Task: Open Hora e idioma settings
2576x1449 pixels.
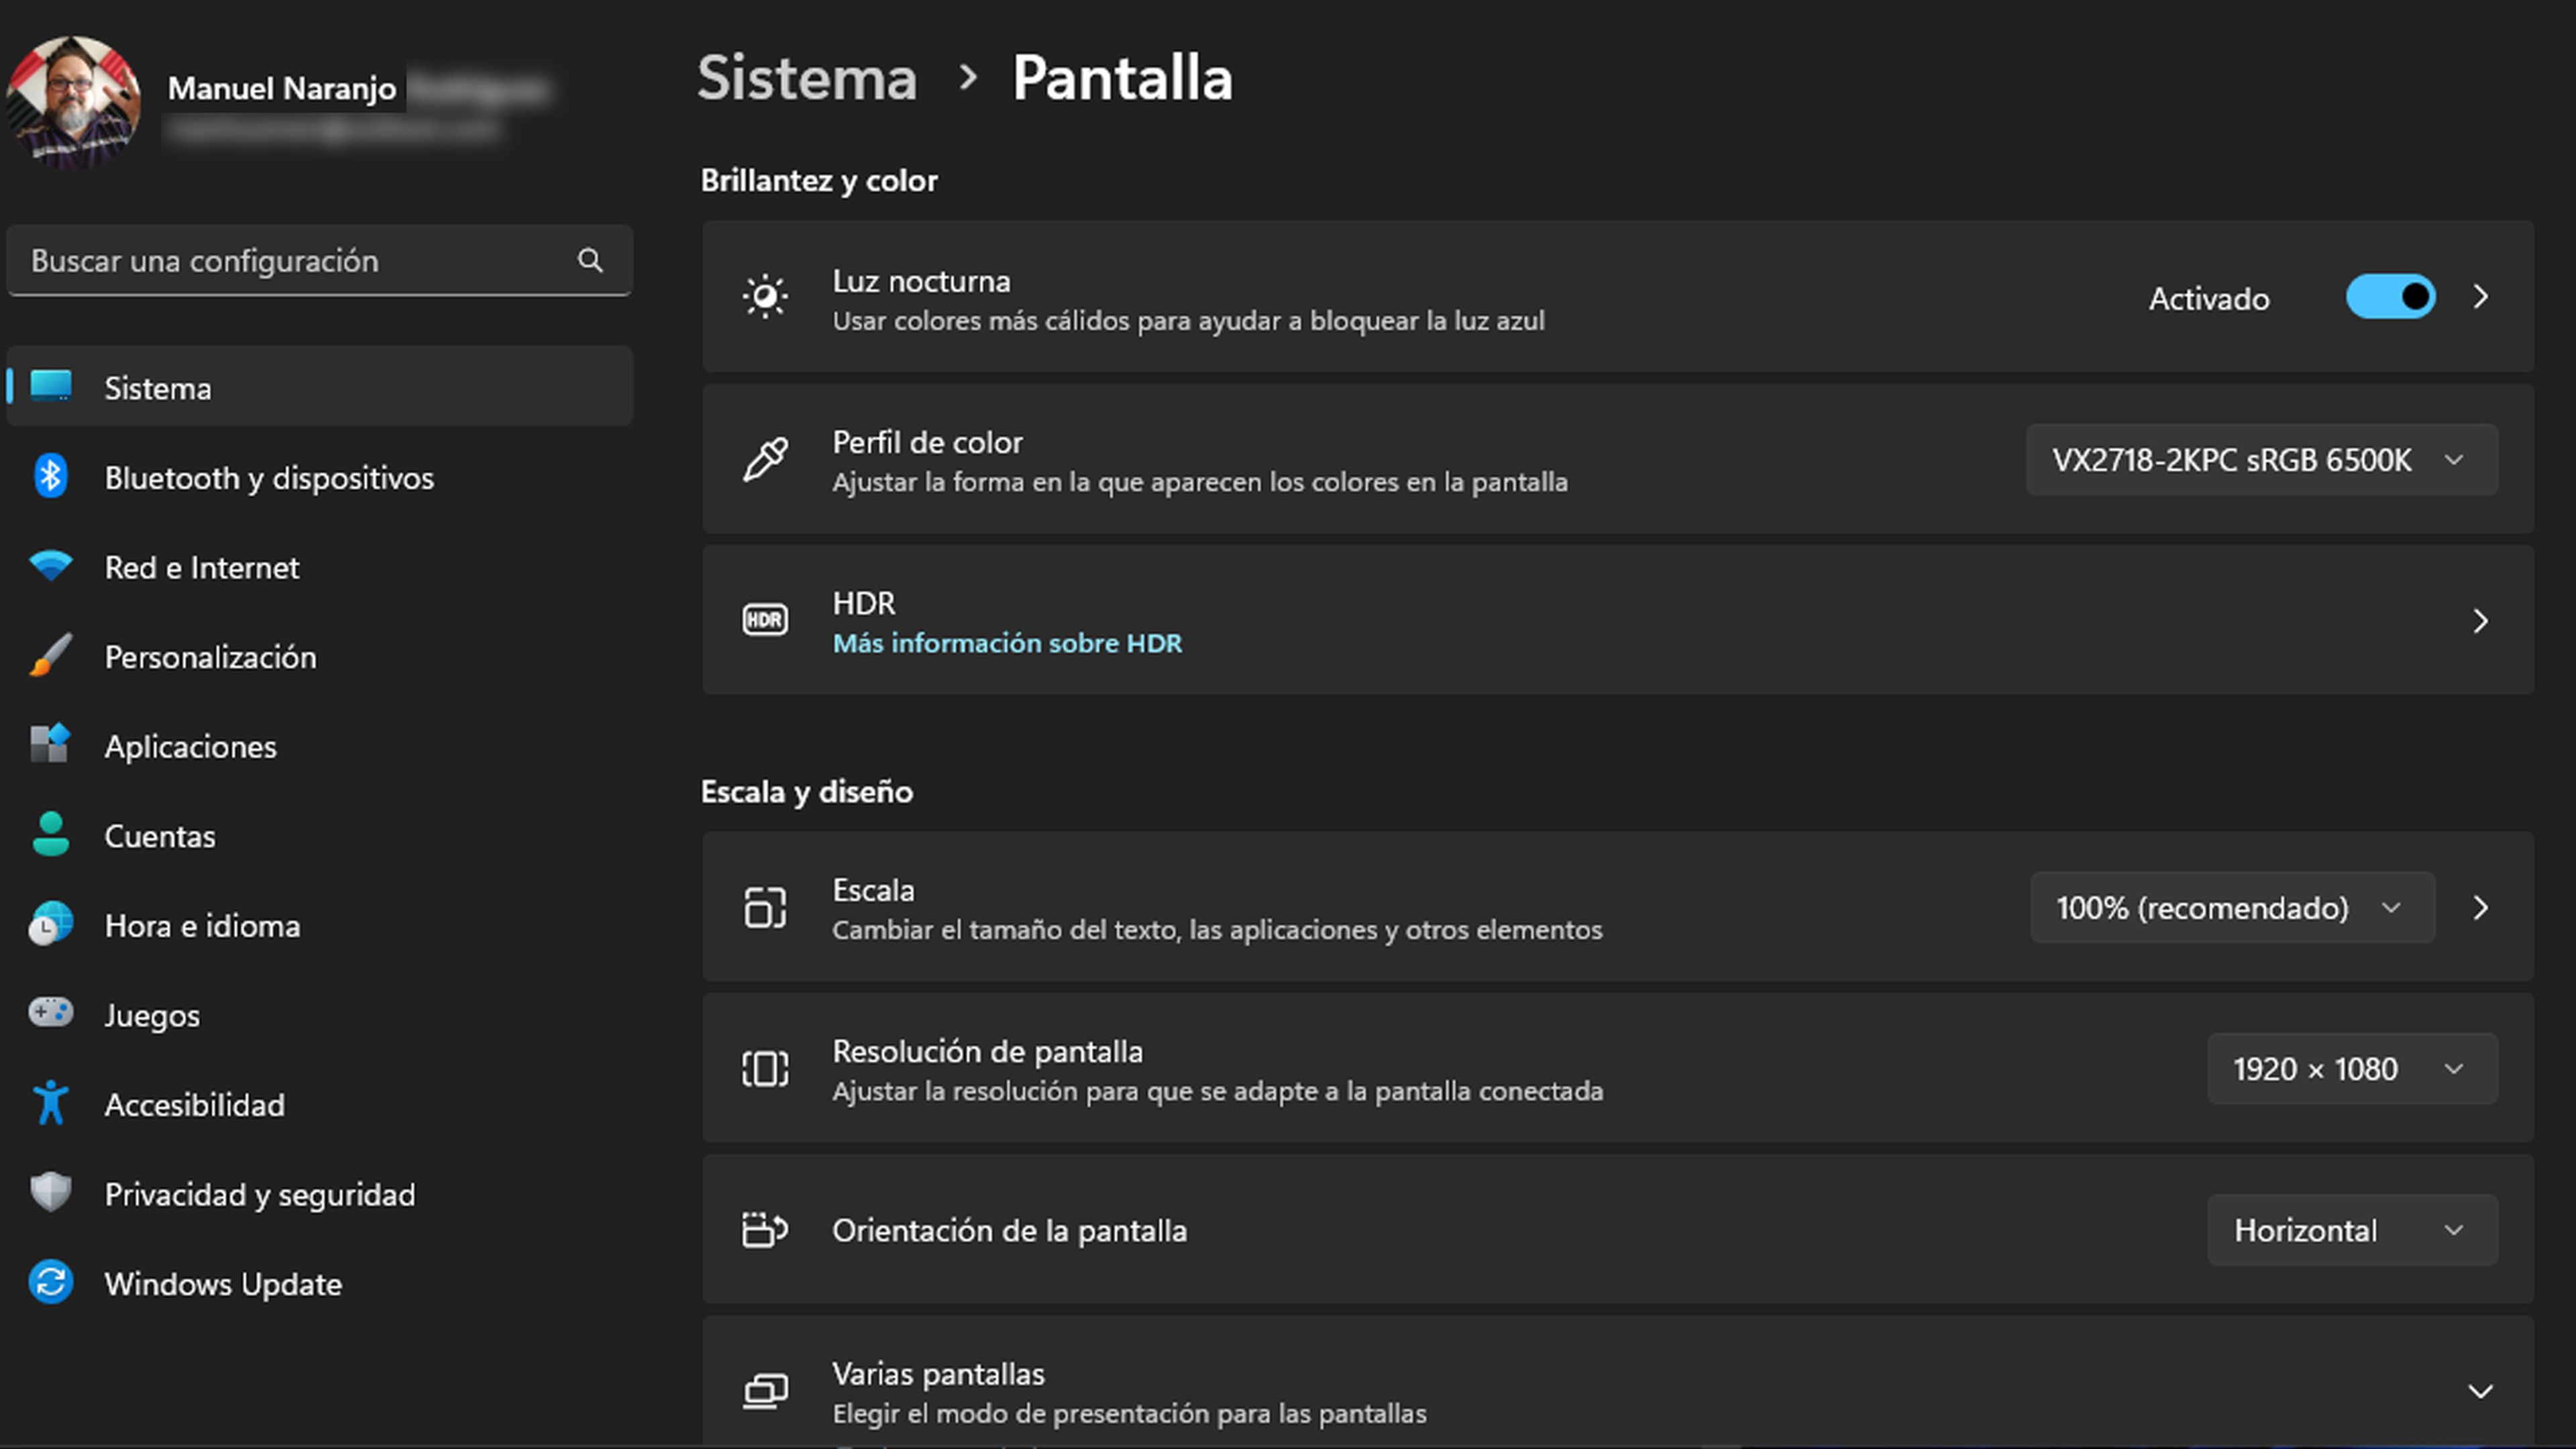Action: (320, 925)
